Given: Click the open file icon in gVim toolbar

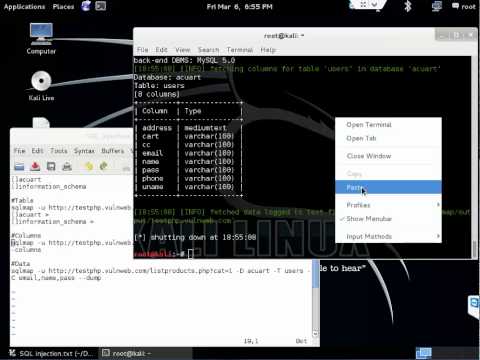Looking at the screenshot, I should click(x=19, y=166).
